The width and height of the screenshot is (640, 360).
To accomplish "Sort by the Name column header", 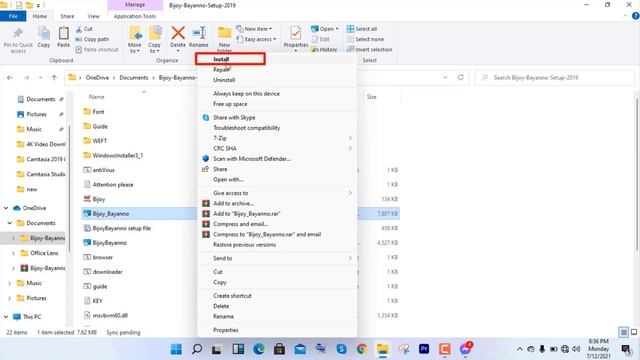I will (x=97, y=97).
